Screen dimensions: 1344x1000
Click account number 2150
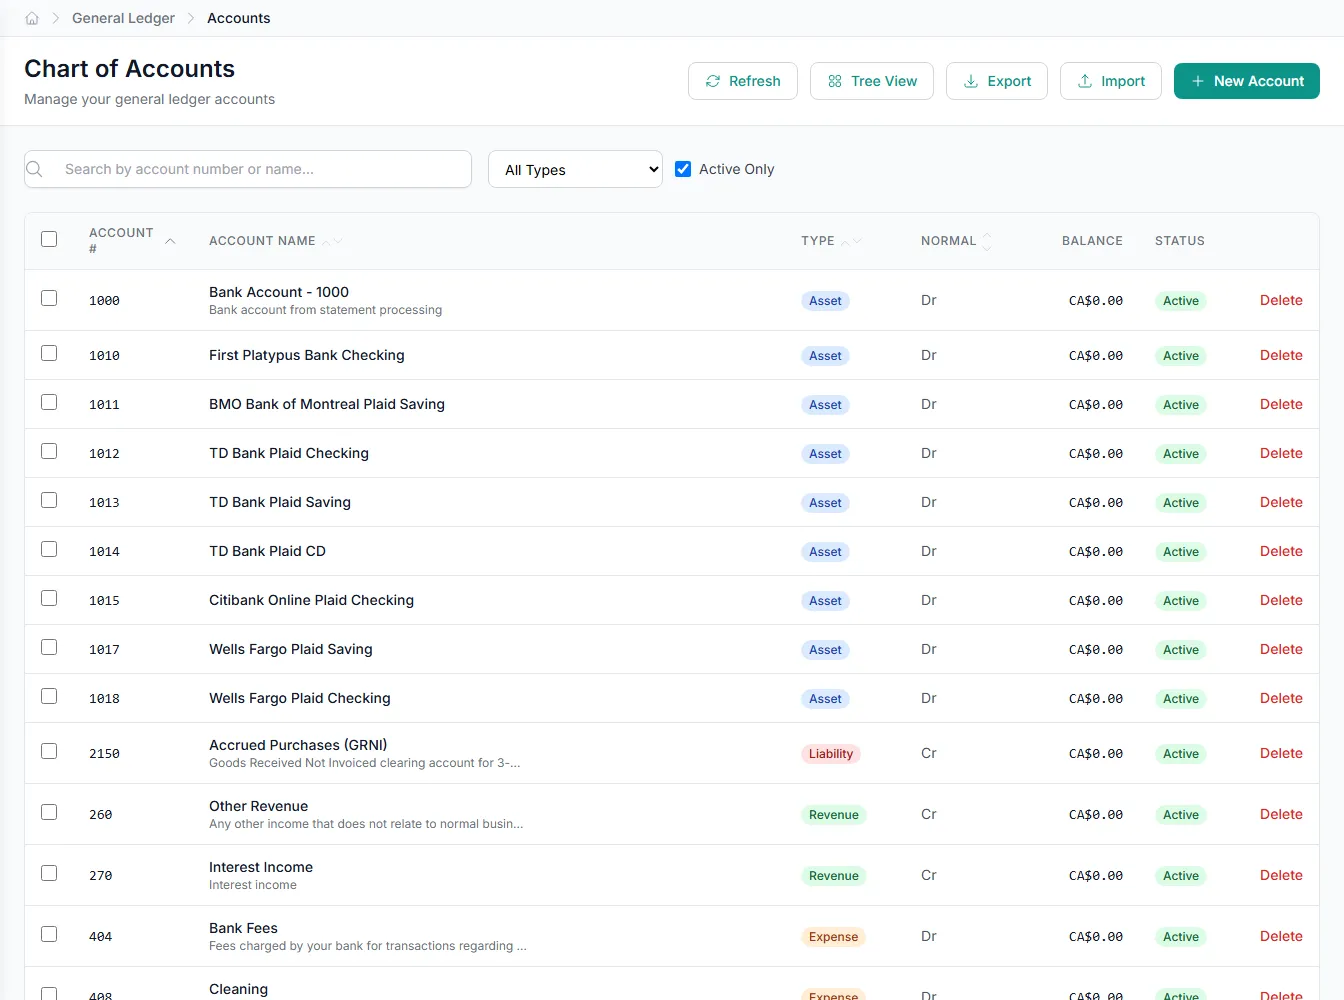[x=104, y=754]
